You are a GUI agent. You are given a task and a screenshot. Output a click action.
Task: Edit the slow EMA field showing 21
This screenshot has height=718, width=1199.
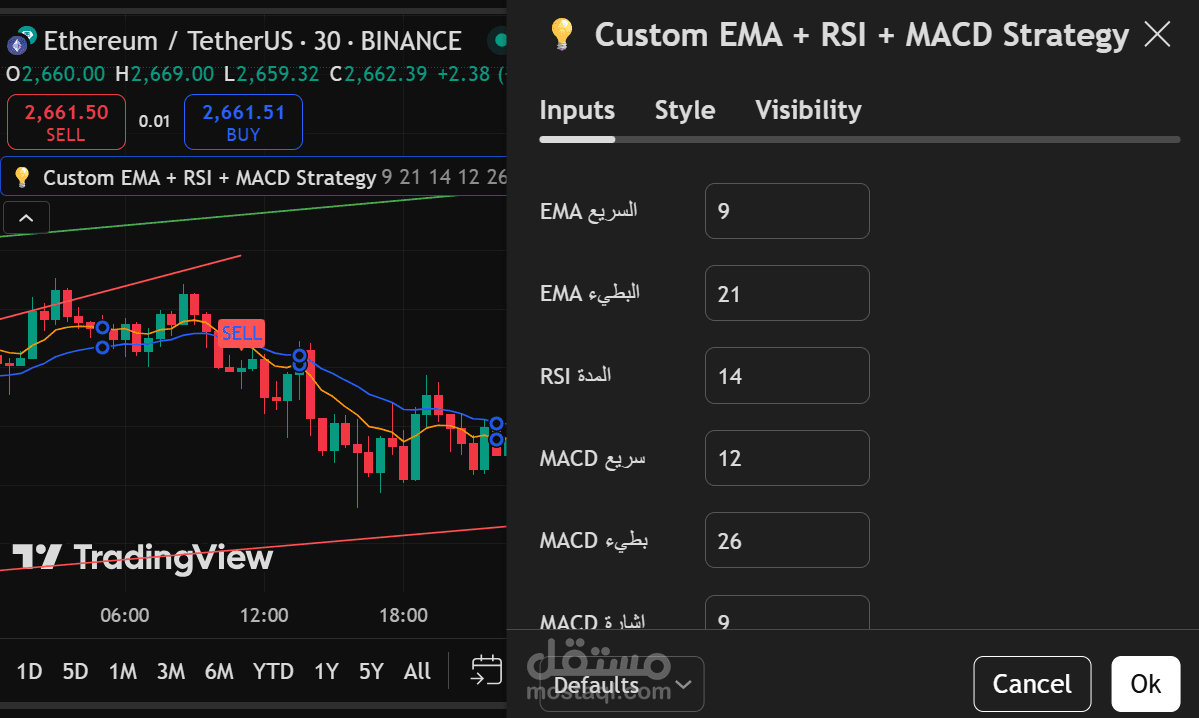click(x=787, y=293)
